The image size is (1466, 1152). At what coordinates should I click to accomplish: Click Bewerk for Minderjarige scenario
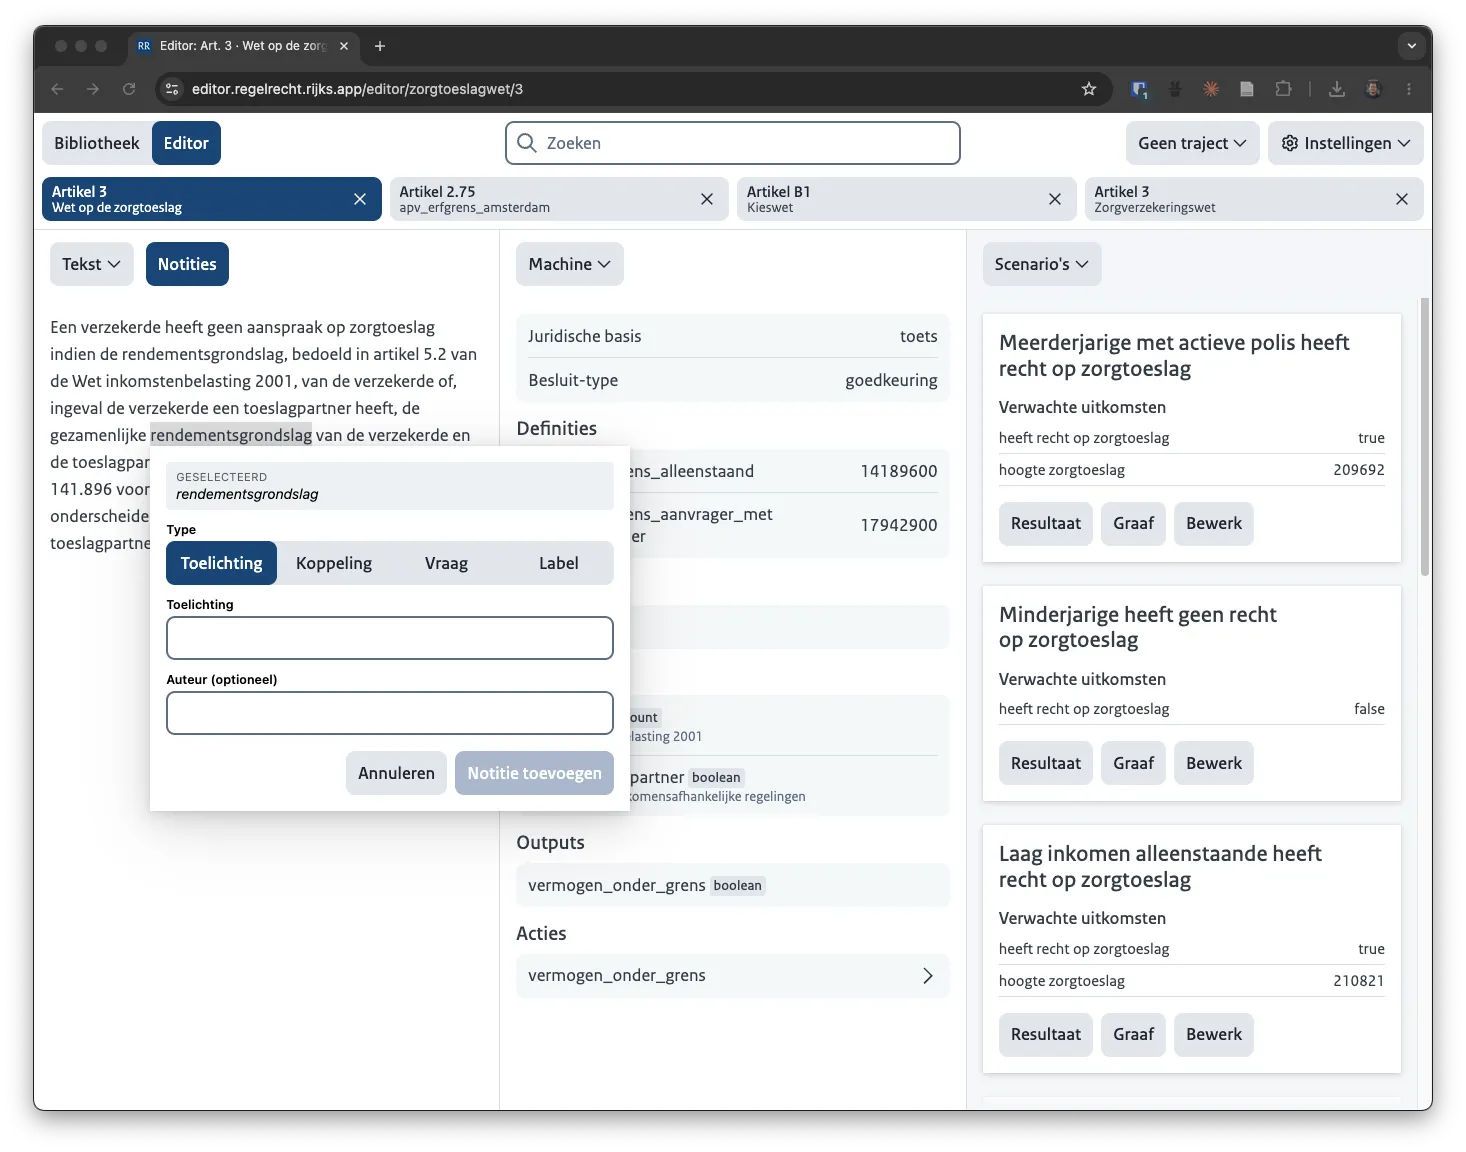(1214, 763)
